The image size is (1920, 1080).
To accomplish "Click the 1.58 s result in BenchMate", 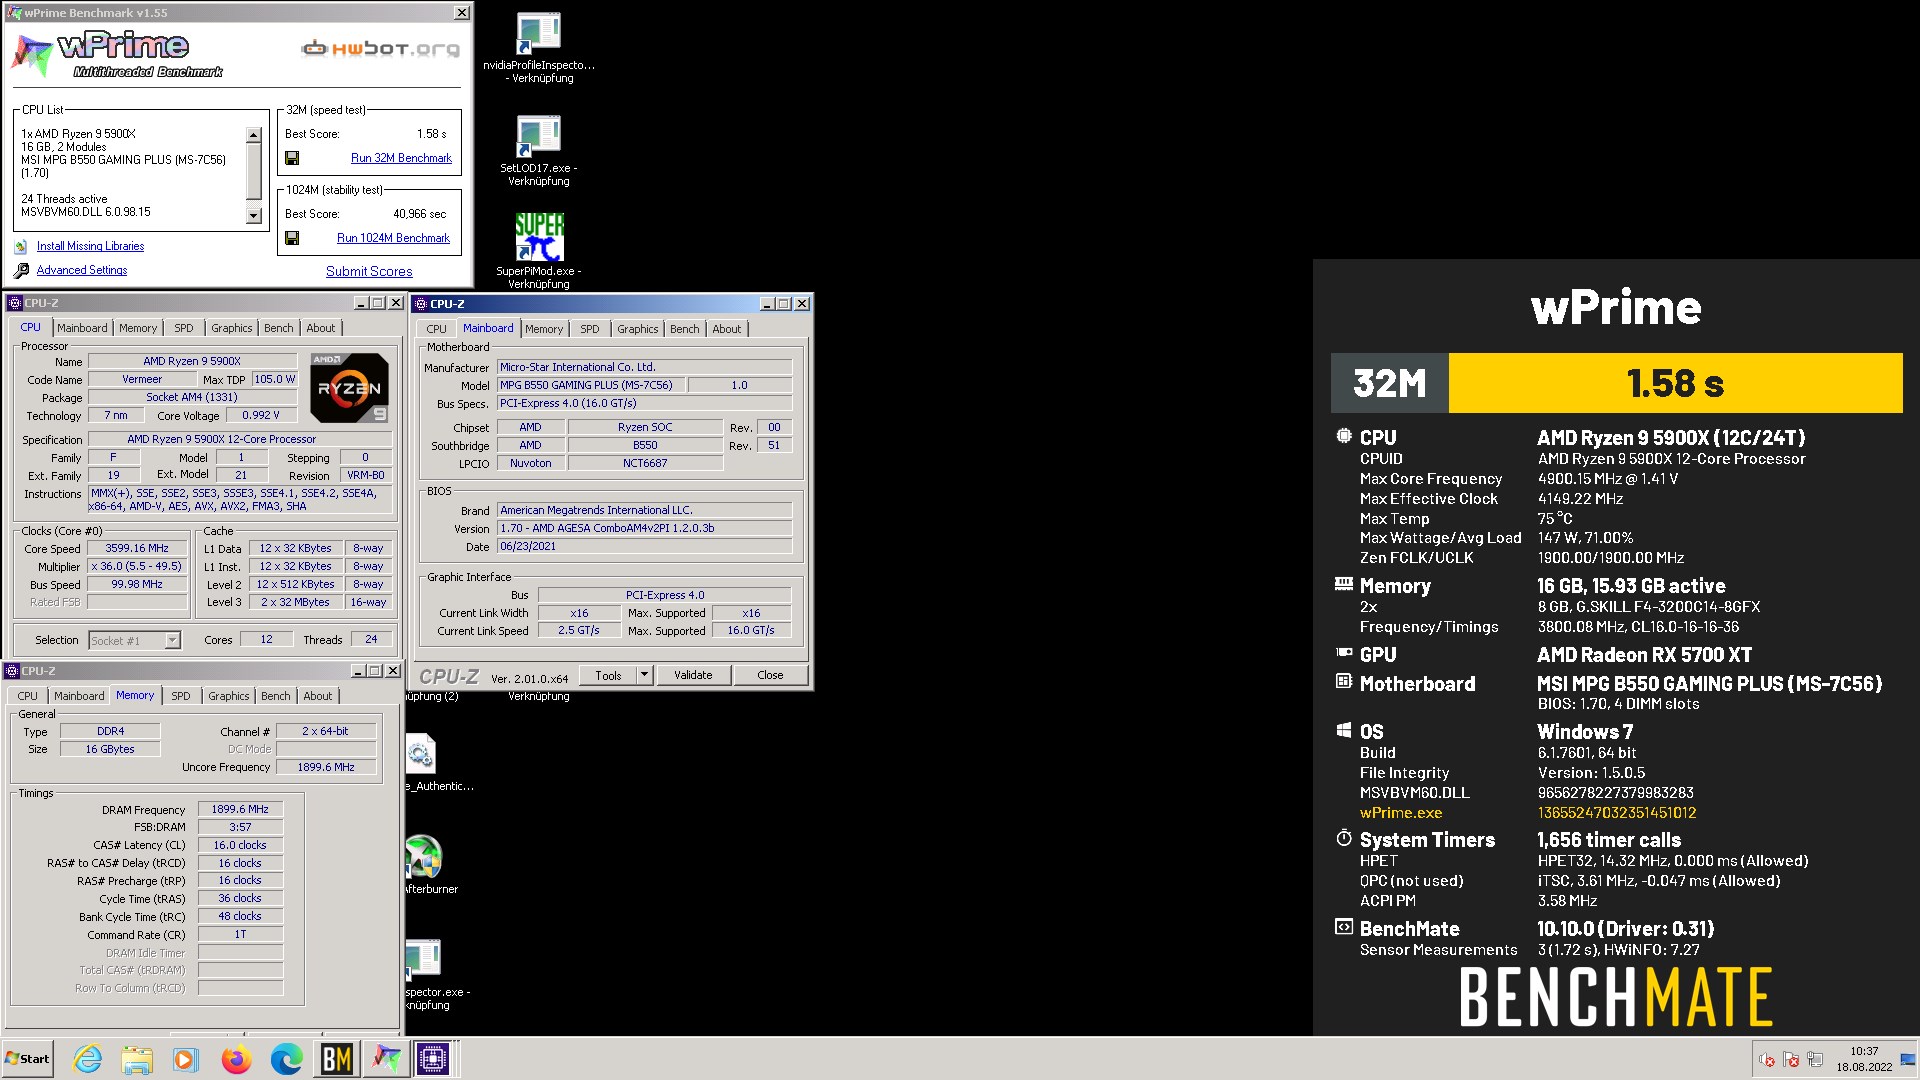I will (1675, 383).
